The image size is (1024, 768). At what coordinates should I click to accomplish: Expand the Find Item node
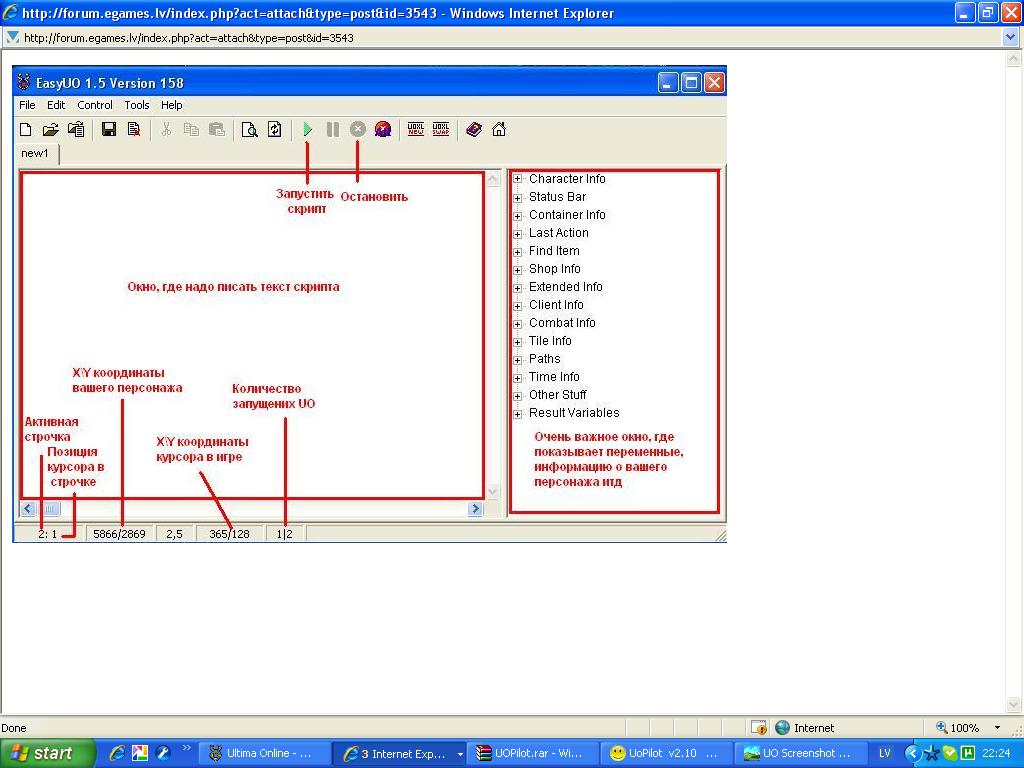point(517,251)
